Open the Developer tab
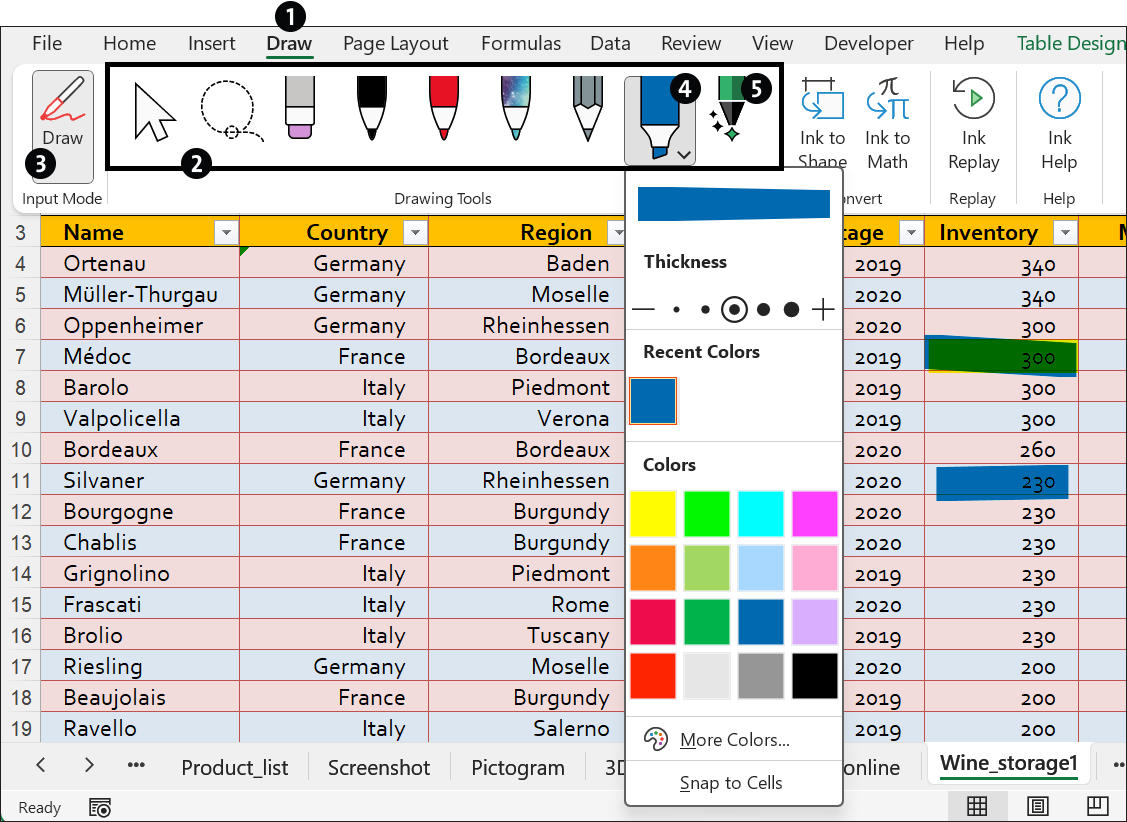 click(x=868, y=43)
